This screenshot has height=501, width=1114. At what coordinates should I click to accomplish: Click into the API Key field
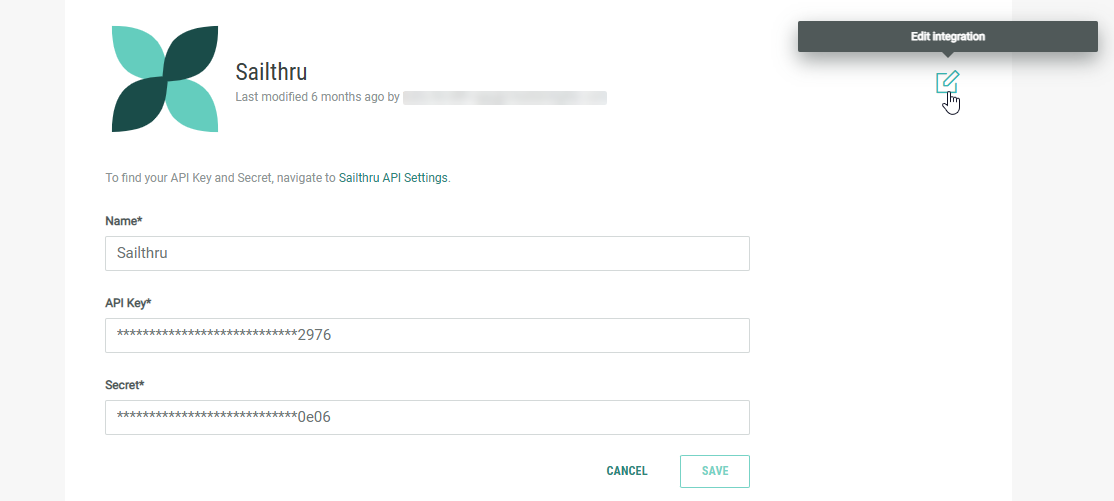[427, 335]
